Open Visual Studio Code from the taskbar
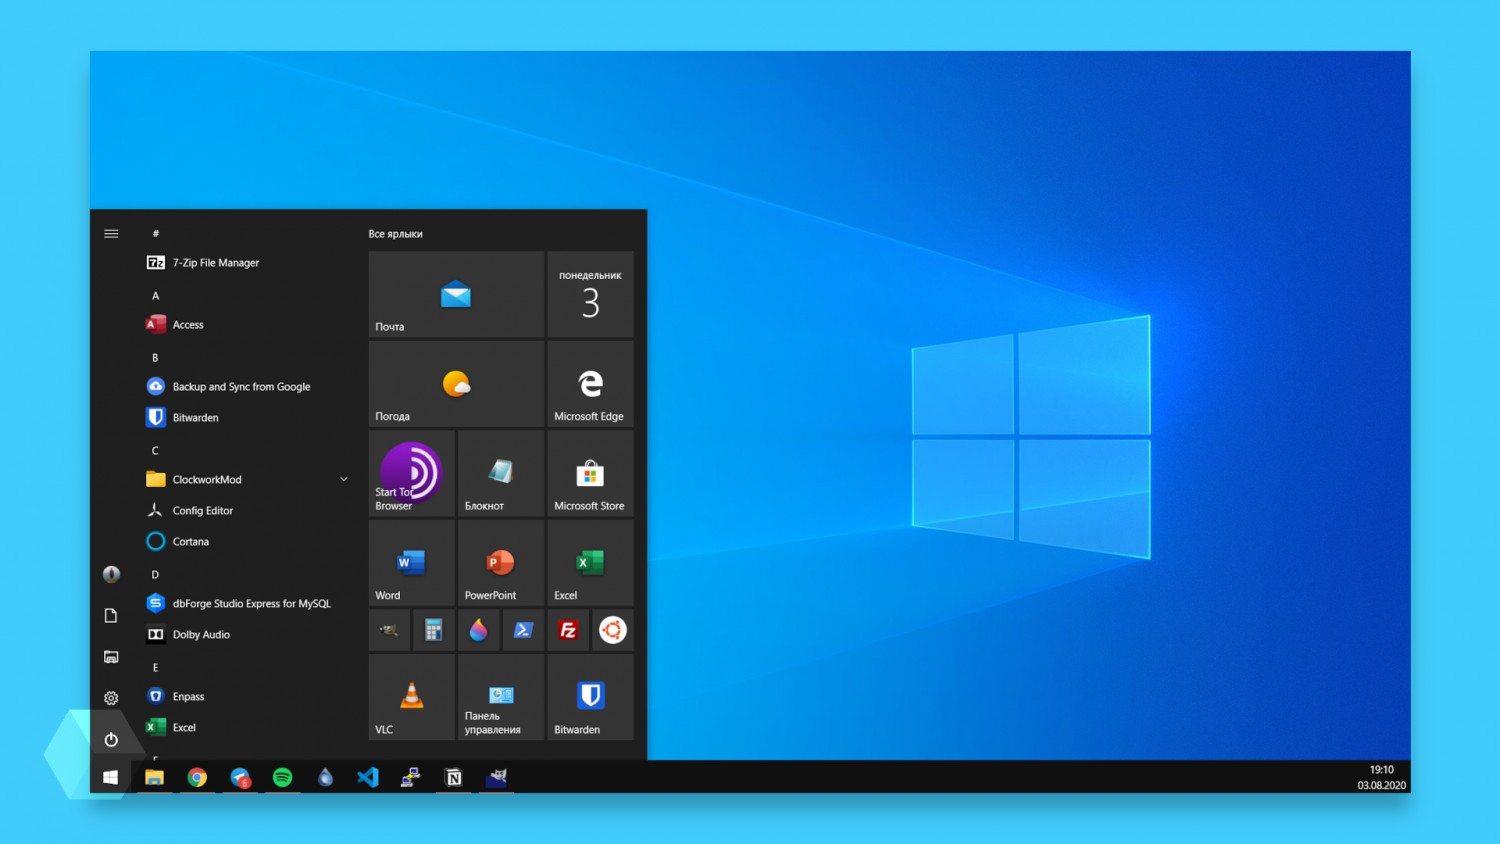1500x844 pixels. 368,777
